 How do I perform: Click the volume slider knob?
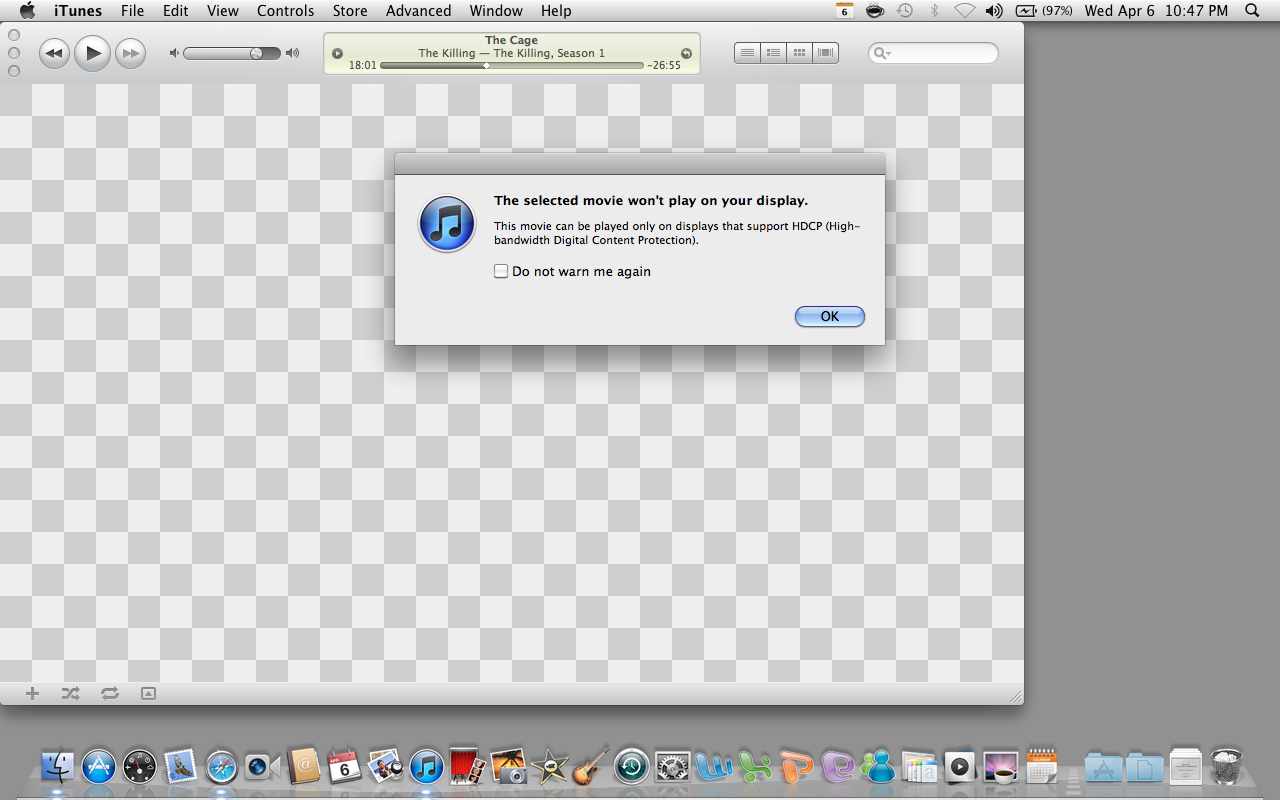[257, 53]
